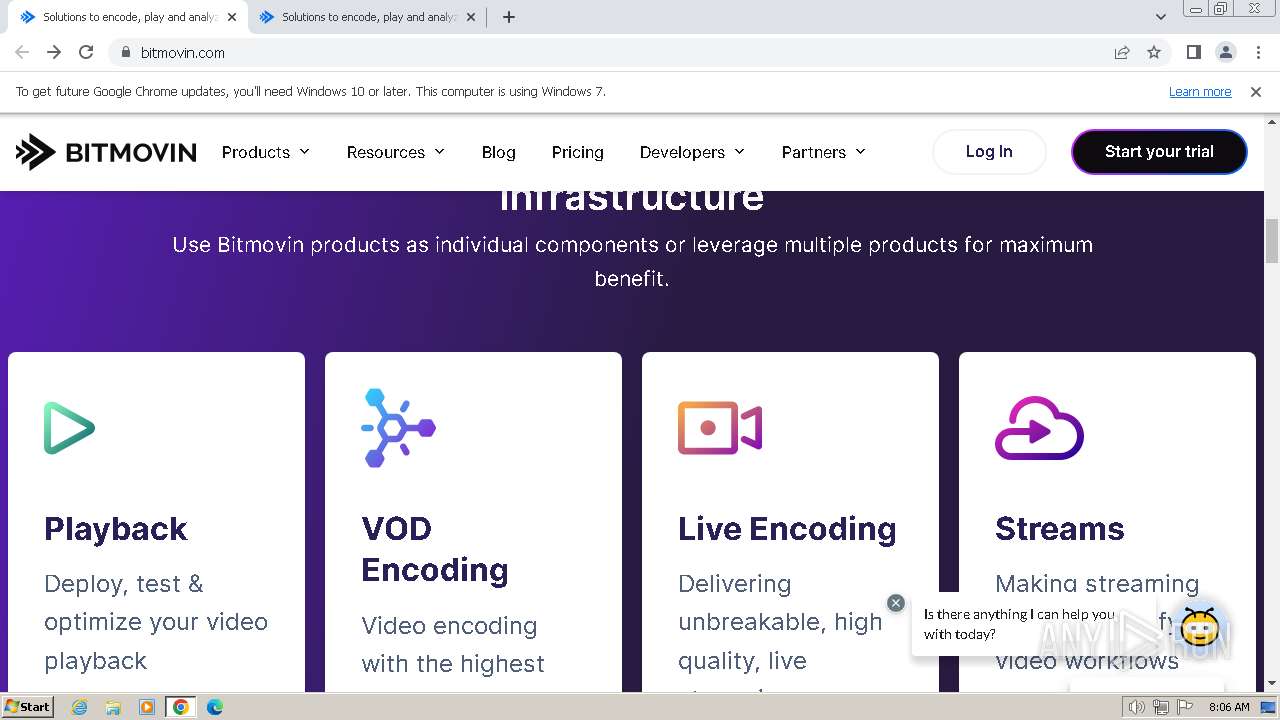1280x720 pixels.
Task: Open a new tab
Action: [x=509, y=17]
